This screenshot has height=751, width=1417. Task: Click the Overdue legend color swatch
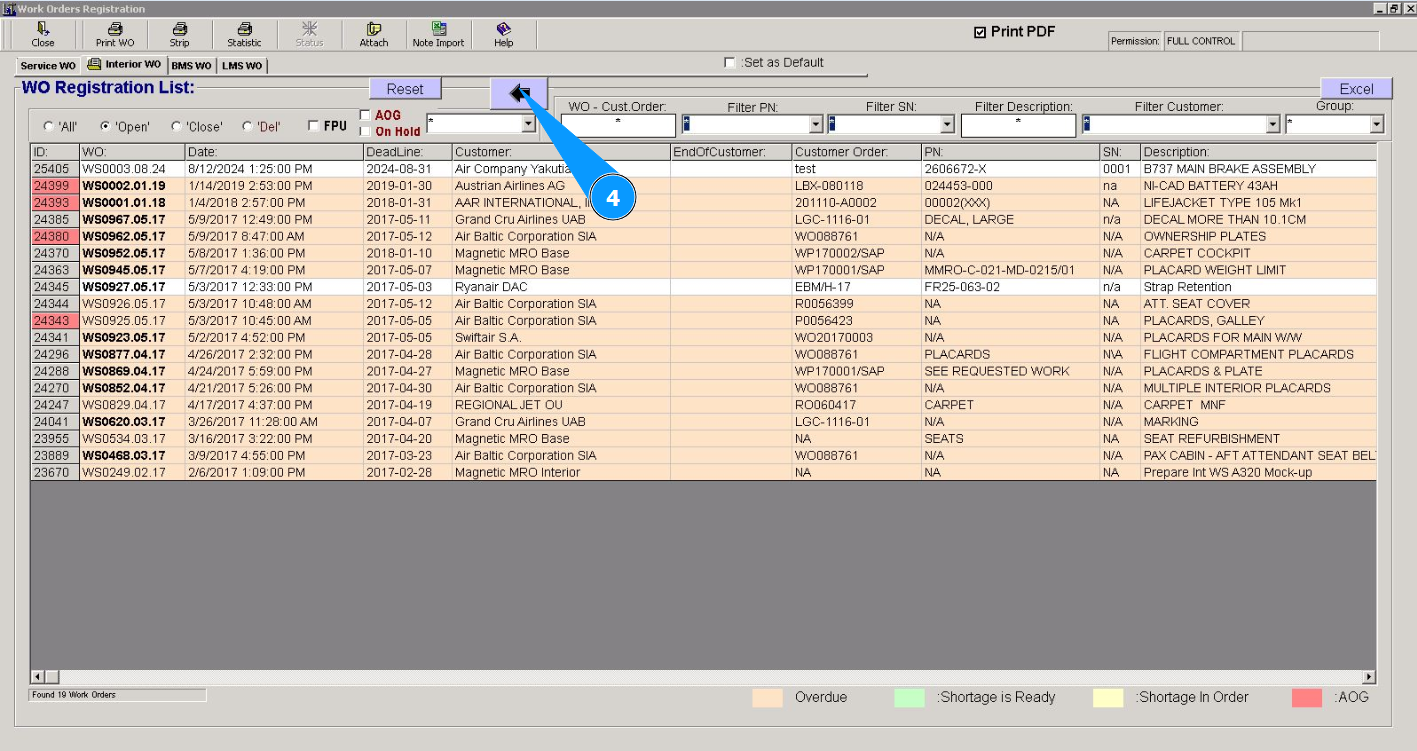click(x=767, y=698)
